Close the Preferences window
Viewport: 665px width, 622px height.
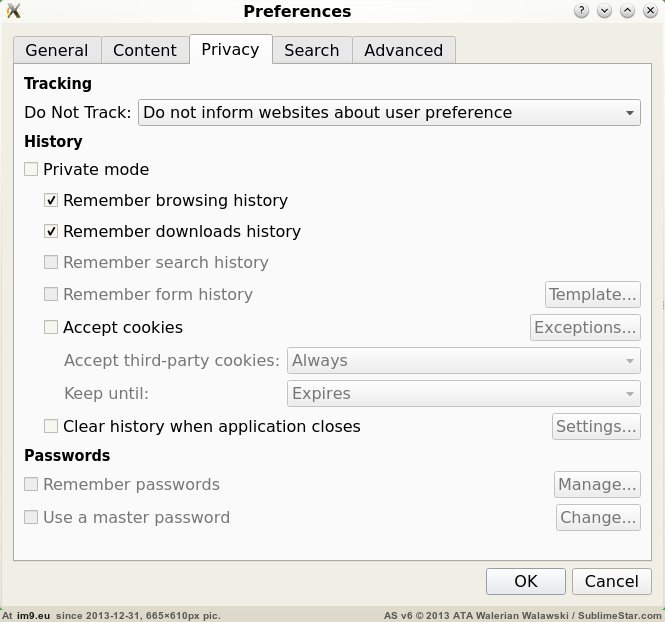[x=650, y=12]
